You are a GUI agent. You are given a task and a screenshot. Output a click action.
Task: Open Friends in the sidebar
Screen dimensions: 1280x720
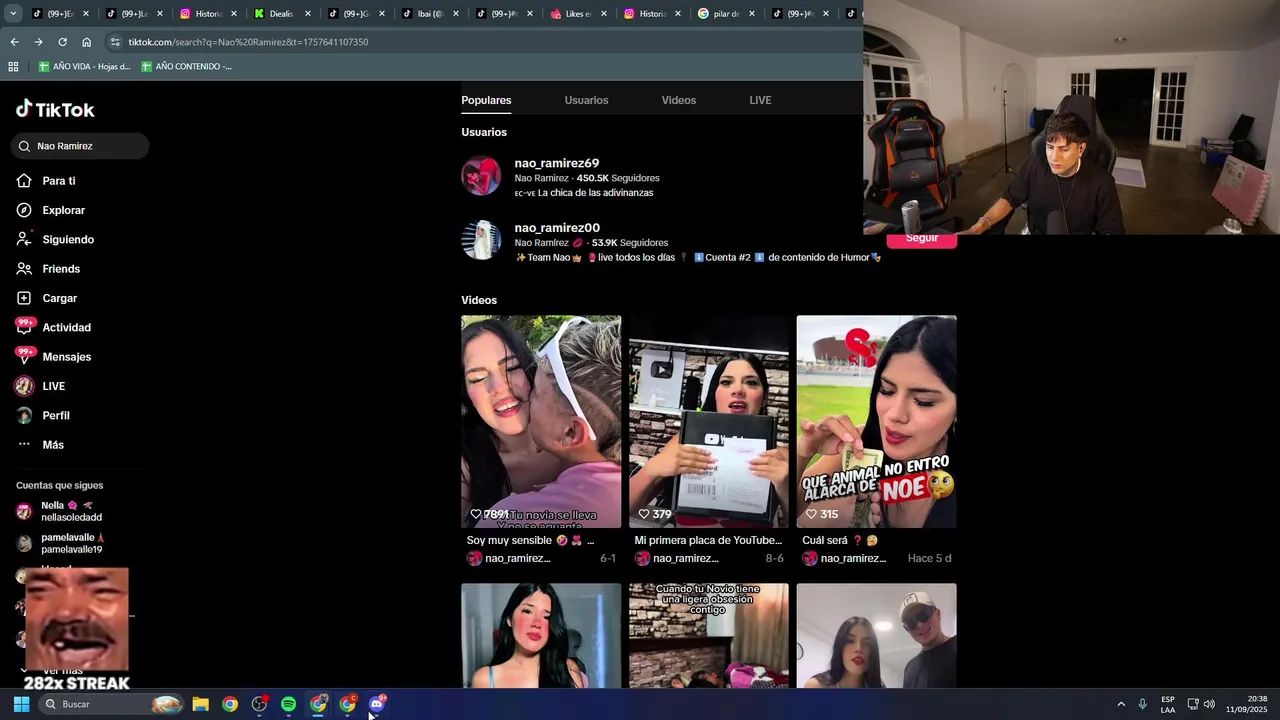click(48, 269)
